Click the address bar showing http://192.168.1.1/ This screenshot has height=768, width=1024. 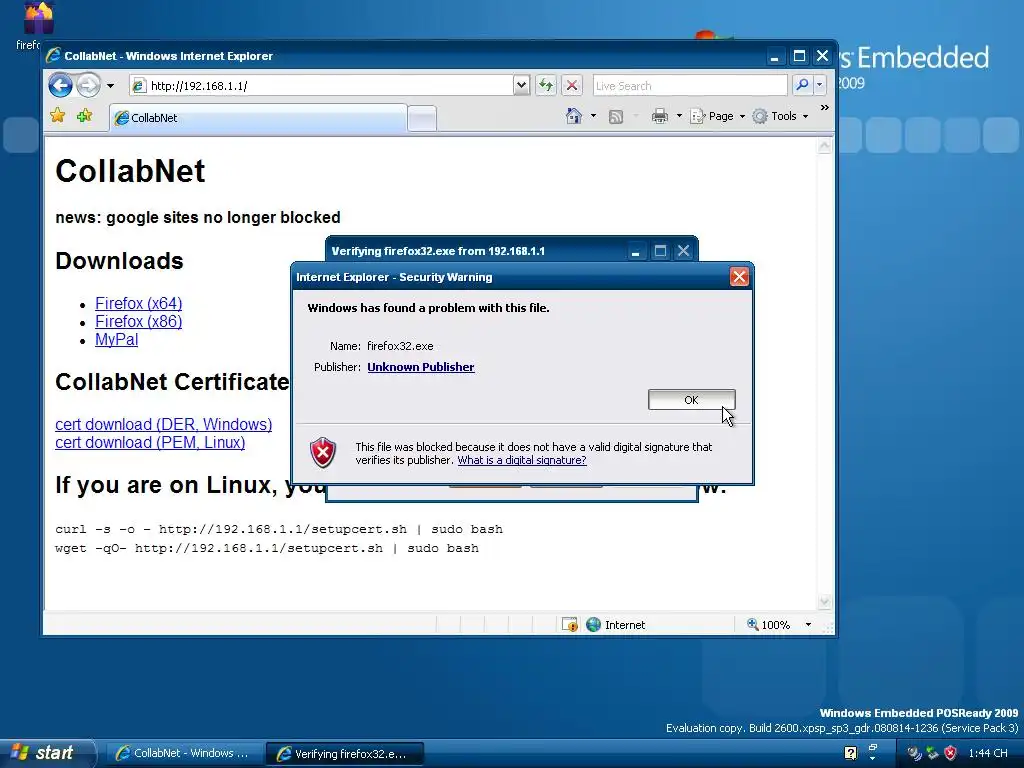(x=321, y=86)
